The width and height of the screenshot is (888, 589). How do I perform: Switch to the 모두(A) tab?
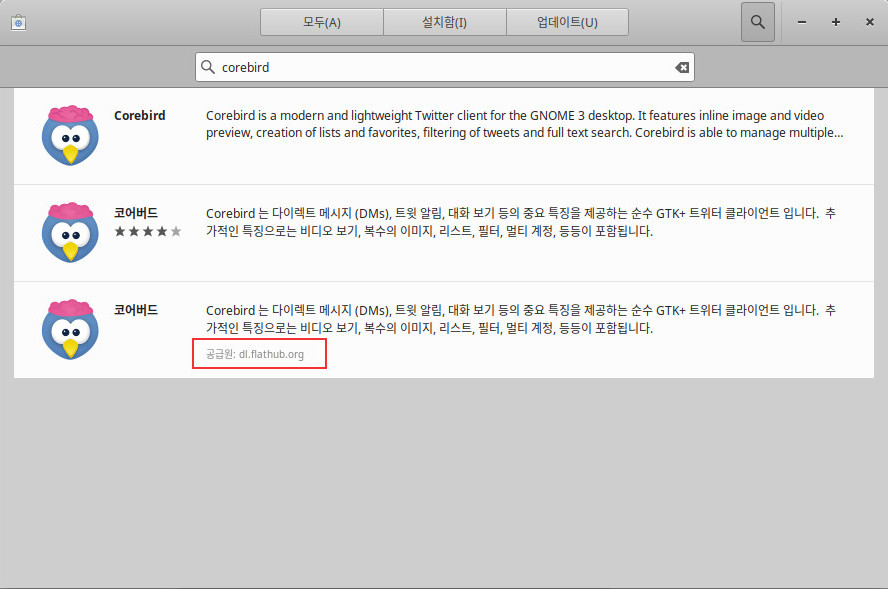(322, 22)
